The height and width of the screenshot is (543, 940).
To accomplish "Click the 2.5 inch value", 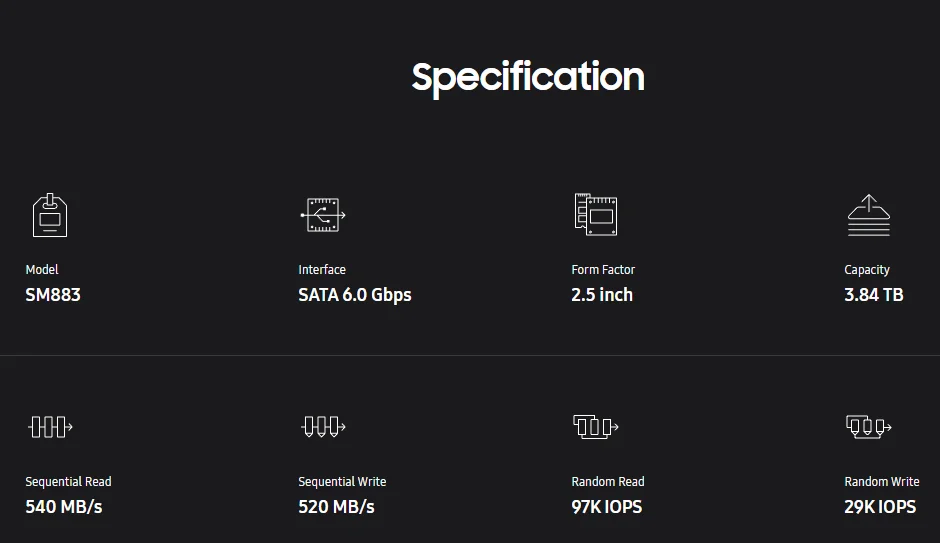I will 602,295.
